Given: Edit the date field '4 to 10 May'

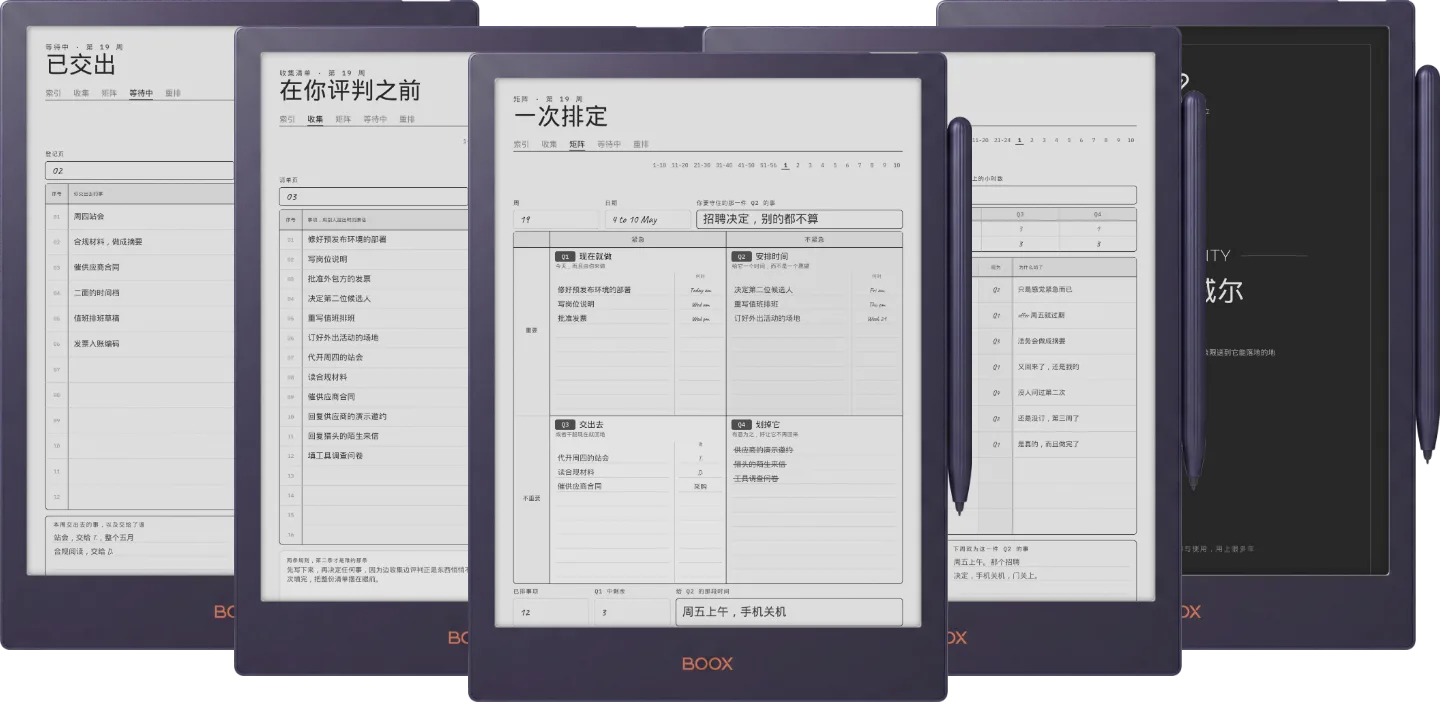Looking at the screenshot, I should click(647, 219).
